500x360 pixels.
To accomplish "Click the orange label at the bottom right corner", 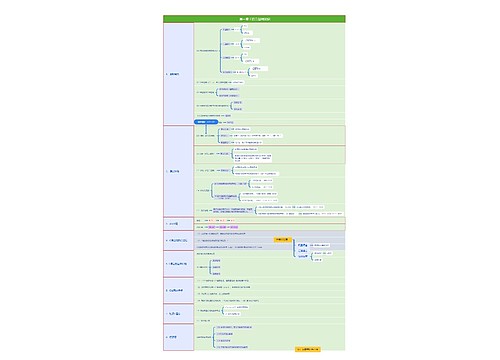I will (x=308, y=349).
